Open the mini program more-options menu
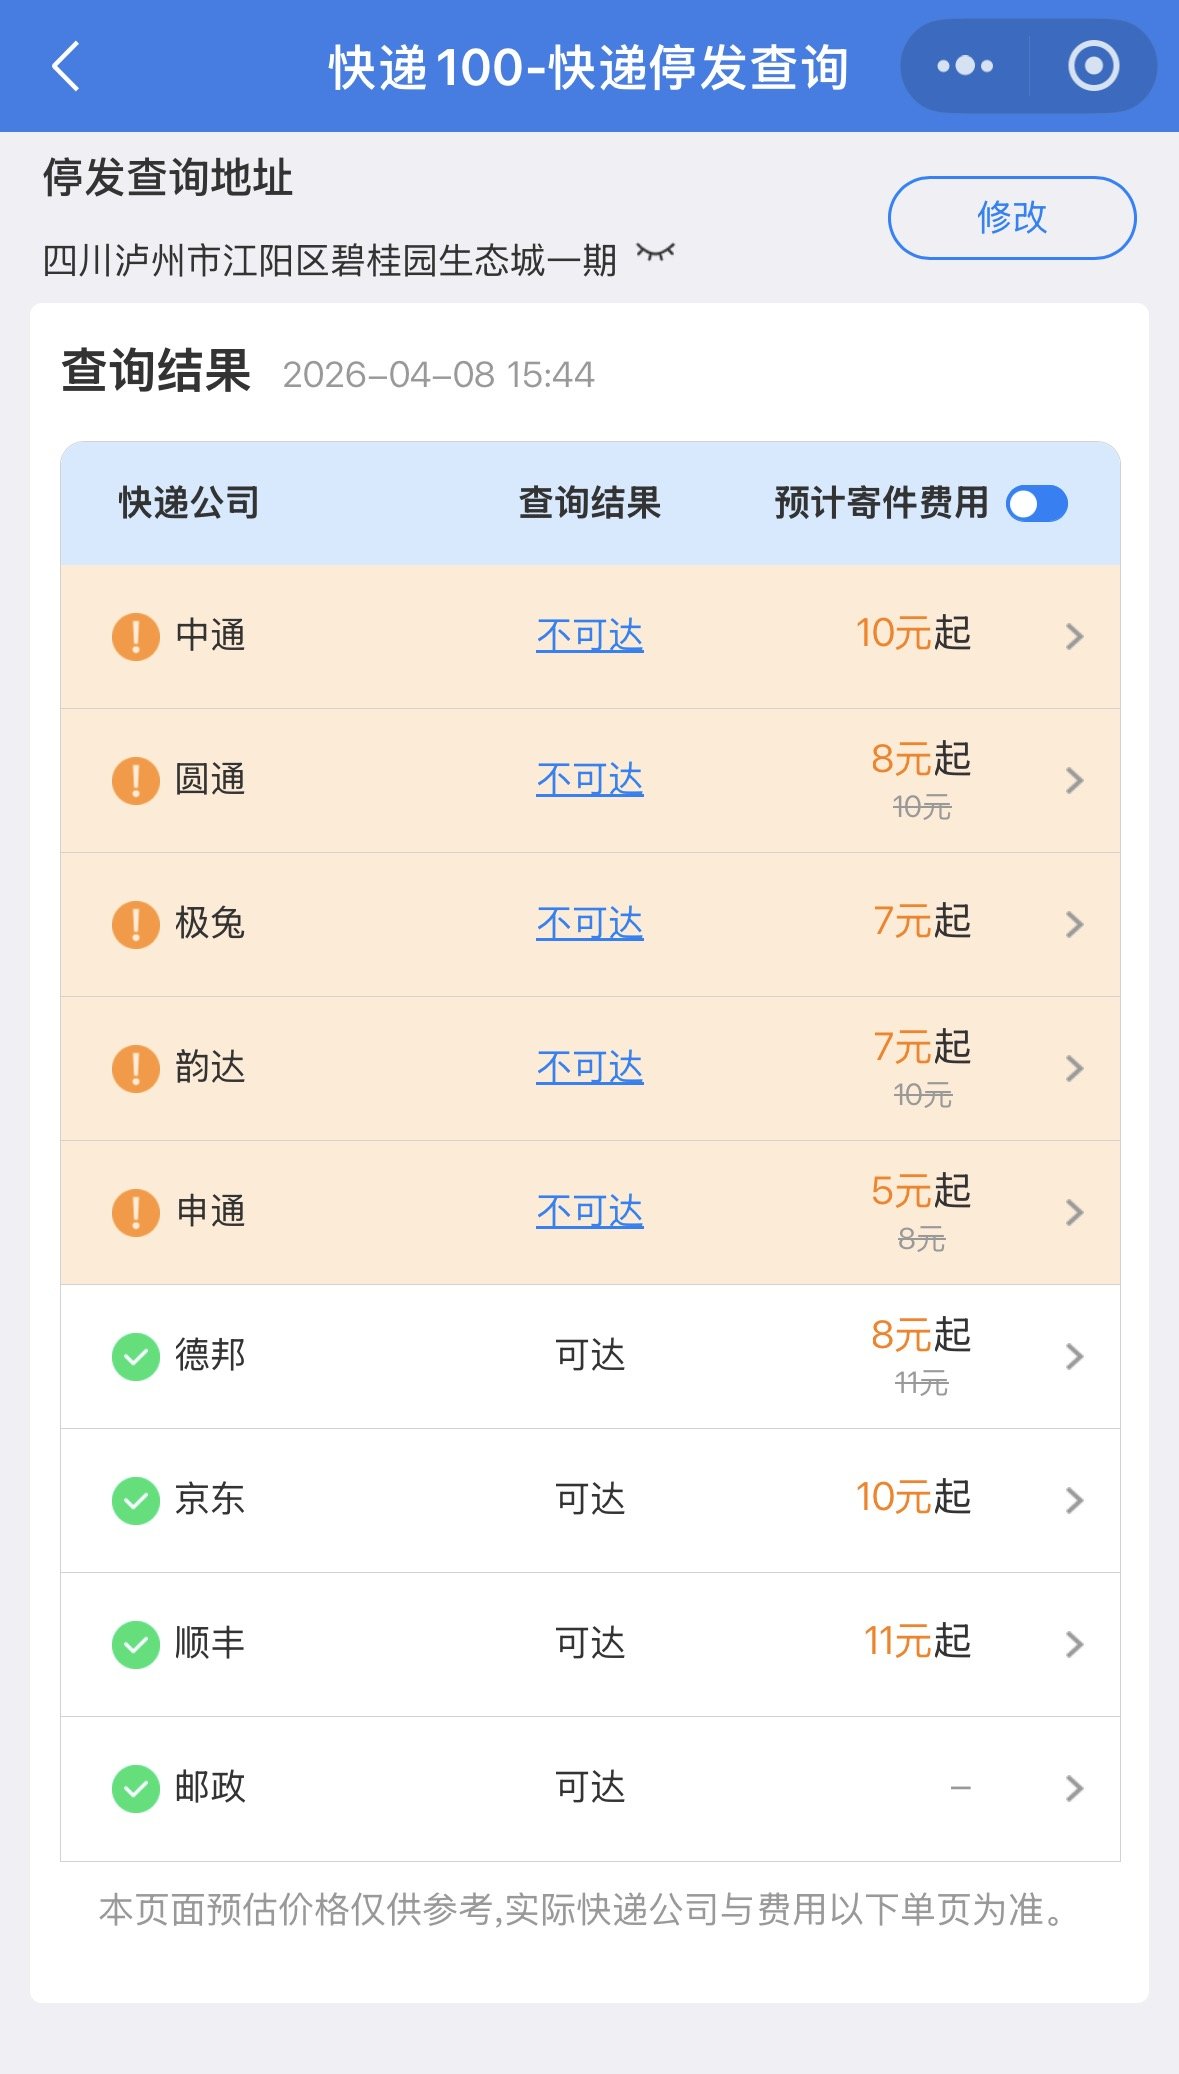Viewport: 1179px width, 2074px height. (965, 67)
